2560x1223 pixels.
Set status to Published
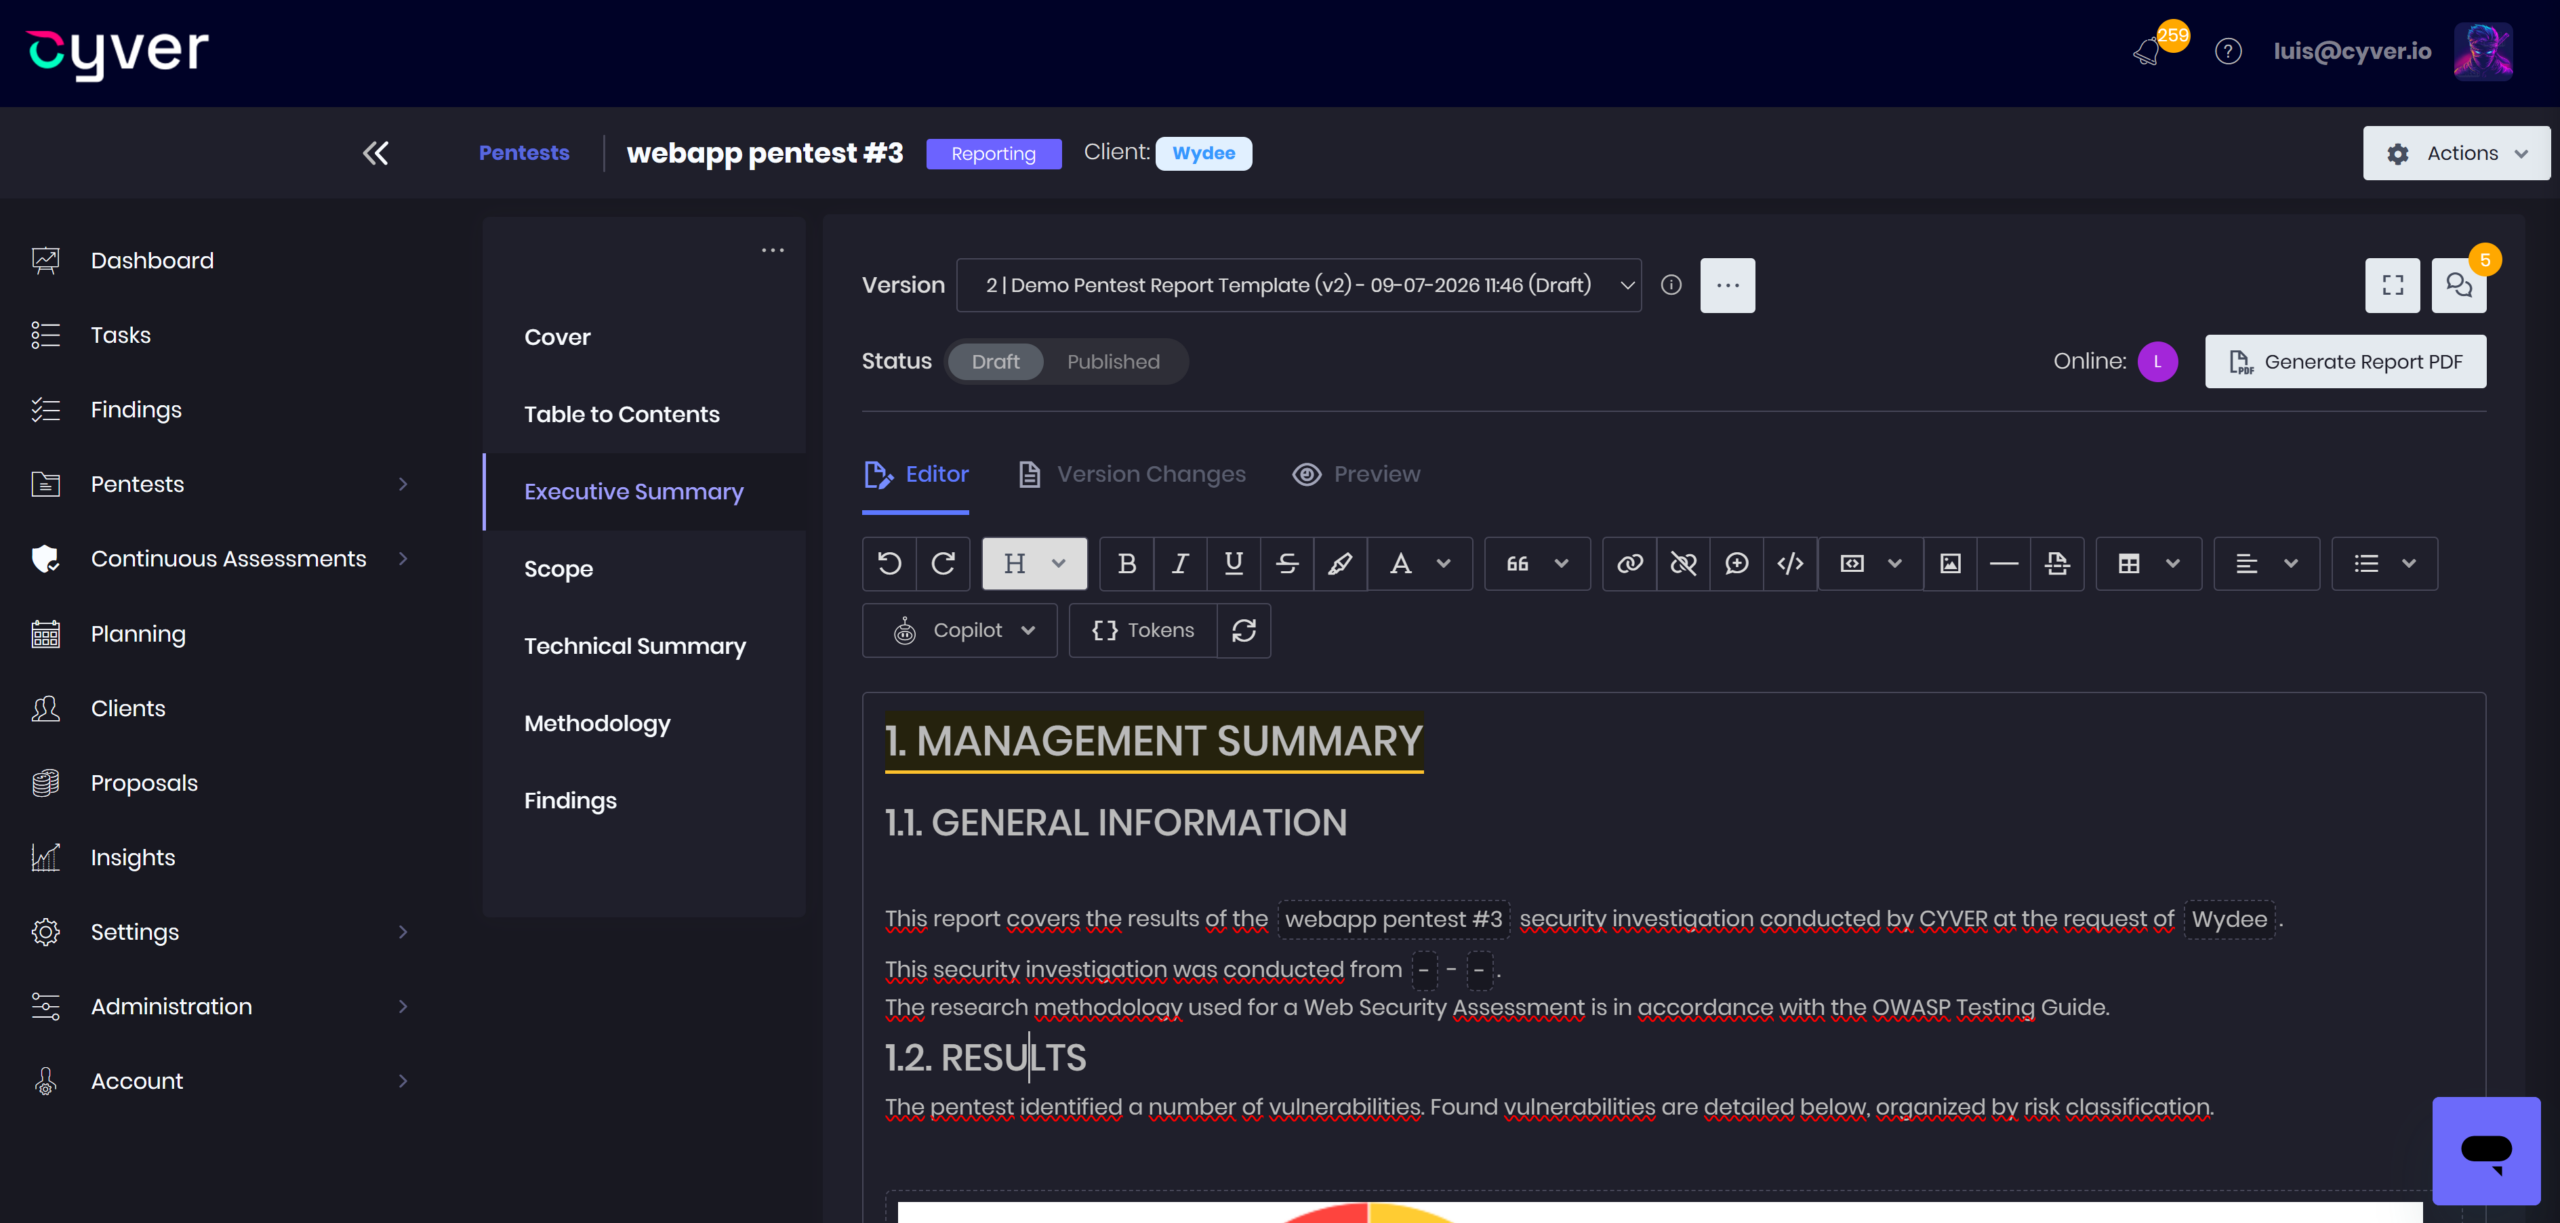click(x=1113, y=362)
